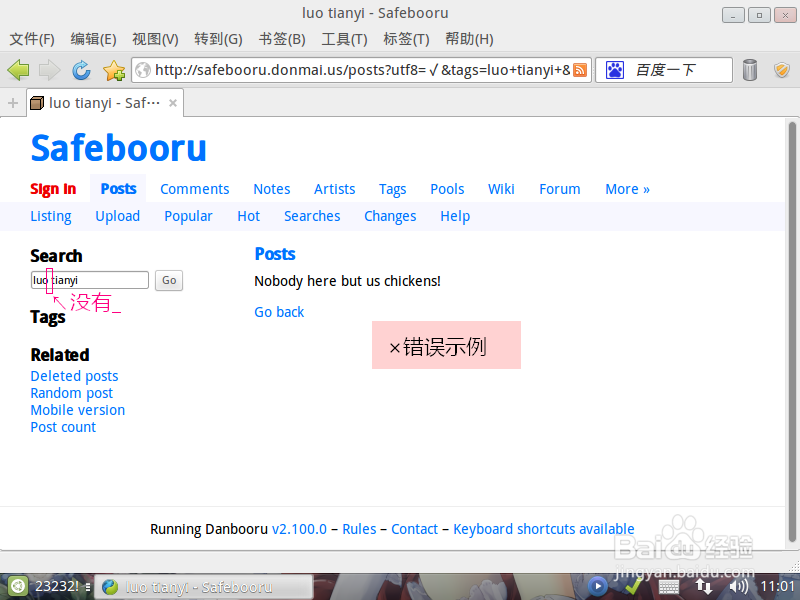Click the Popular subnav link
This screenshot has height=600, width=800.
point(188,216)
